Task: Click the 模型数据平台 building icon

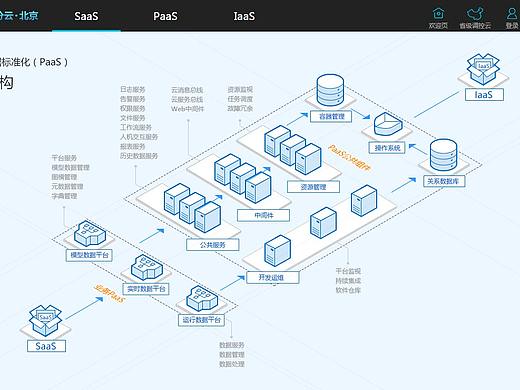Action: pos(90,233)
